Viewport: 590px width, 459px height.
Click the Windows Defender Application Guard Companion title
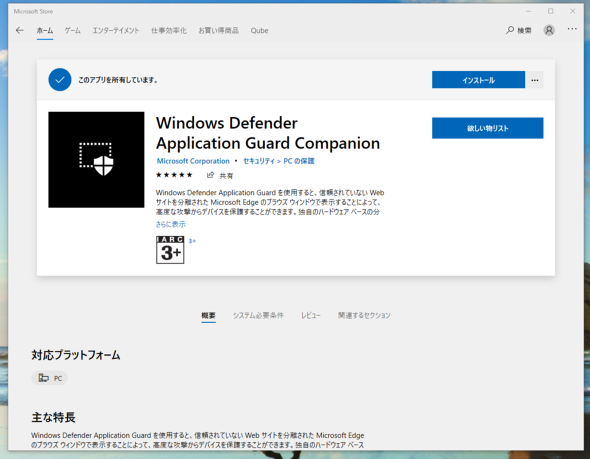[x=268, y=133]
